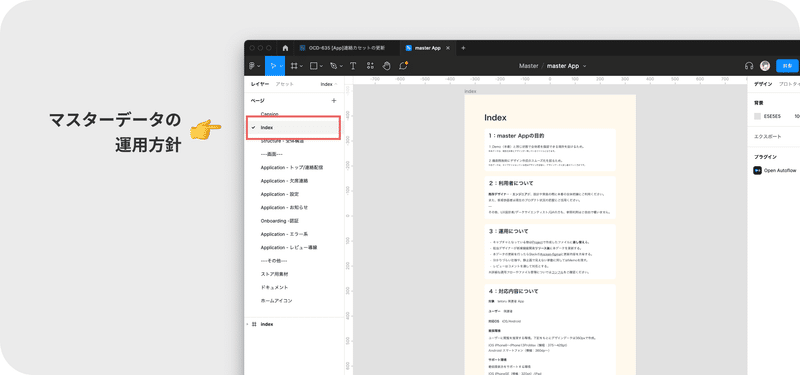Image resolution: width=800 pixels, height=375 pixels.
Task: Collapse the pages list via Index chevron
Action: point(336,84)
